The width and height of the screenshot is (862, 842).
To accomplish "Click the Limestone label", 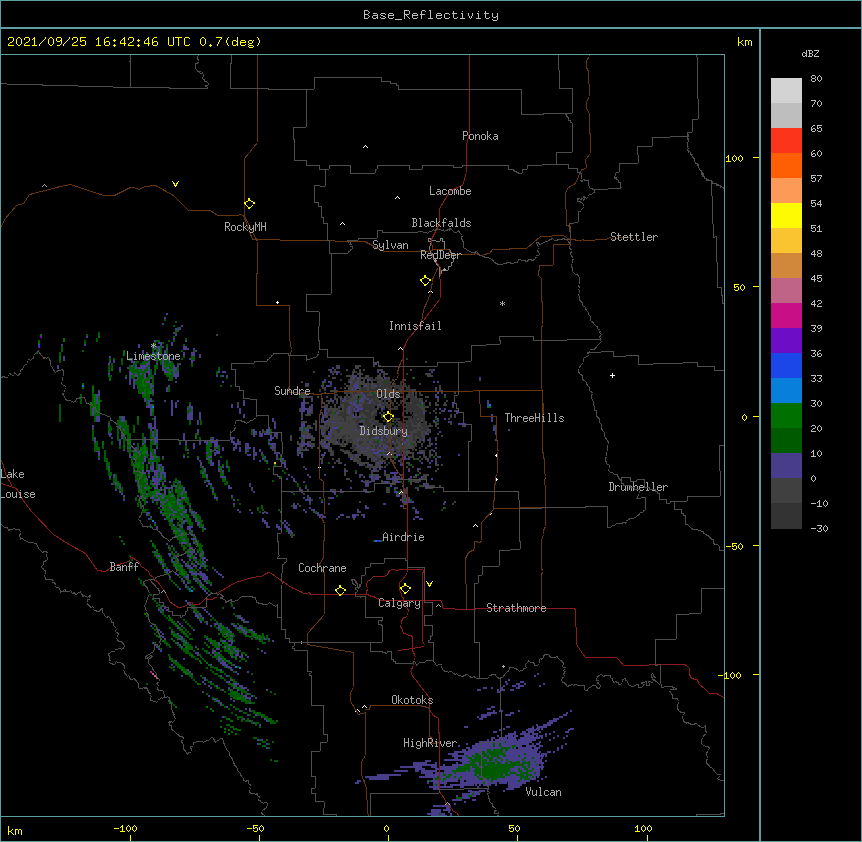I will [x=153, y=356].
